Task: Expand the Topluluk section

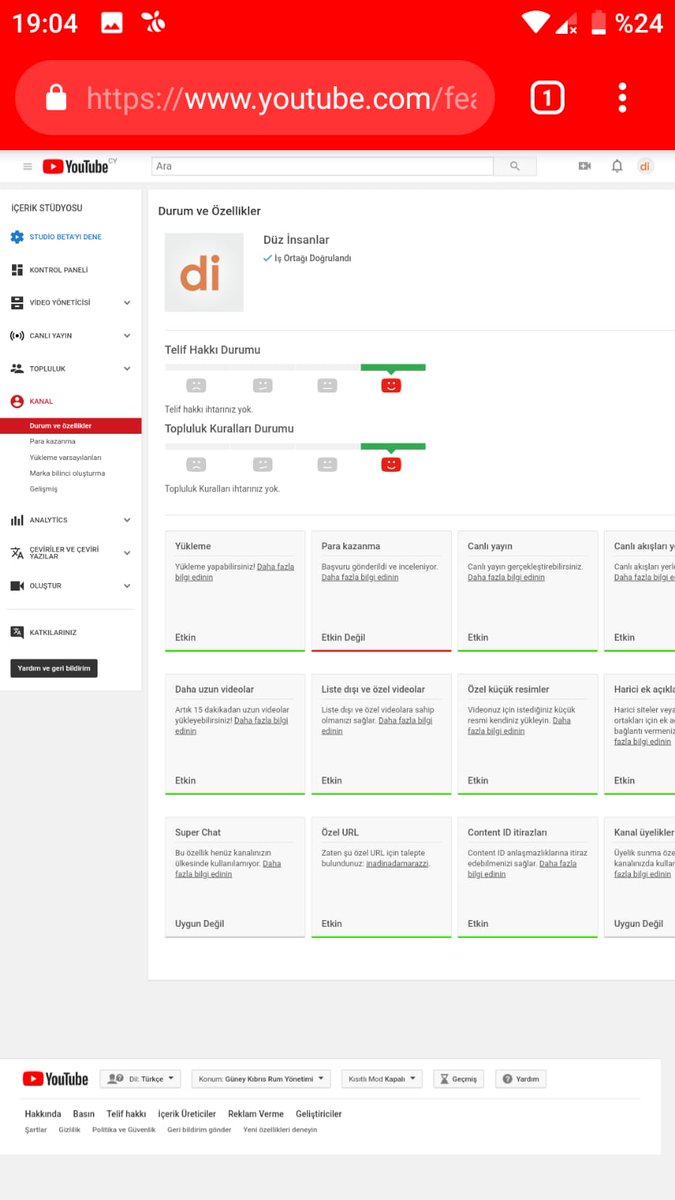Action: 127,369
